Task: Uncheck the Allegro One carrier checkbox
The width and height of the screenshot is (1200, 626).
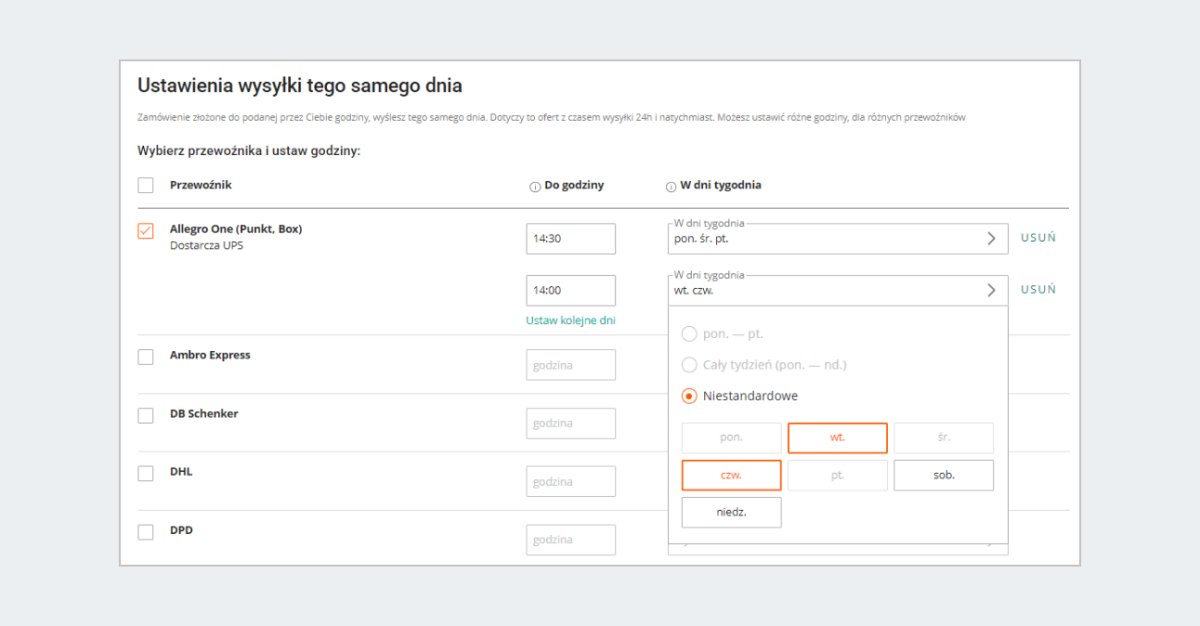Action: pyautogui.click(x=146, y=231)
